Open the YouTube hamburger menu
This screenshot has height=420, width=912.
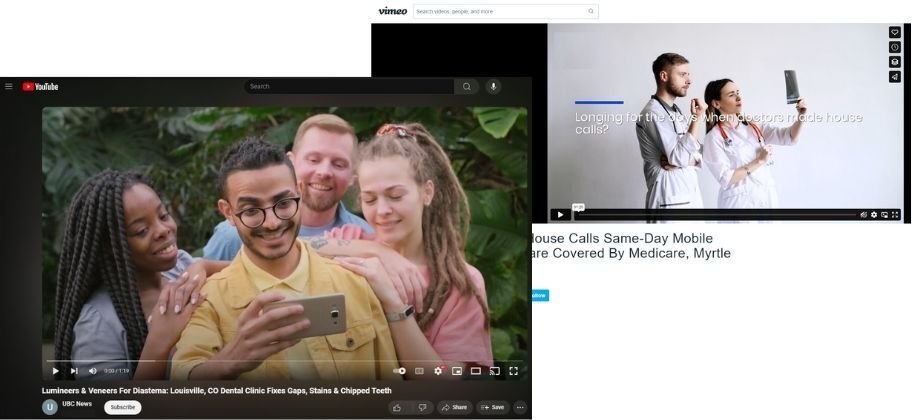coord(9,87)
